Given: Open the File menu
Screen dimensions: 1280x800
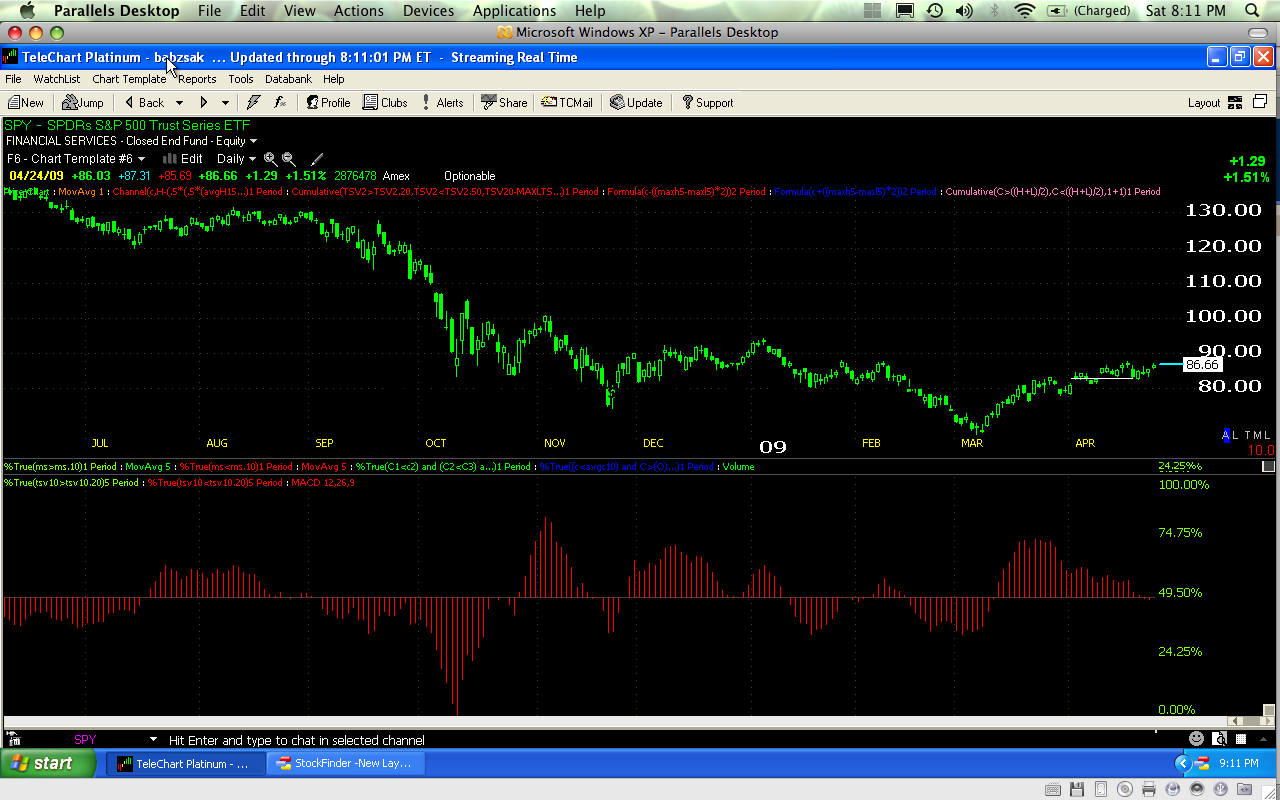Looking at the screenshot, I should tap(13, 79).
